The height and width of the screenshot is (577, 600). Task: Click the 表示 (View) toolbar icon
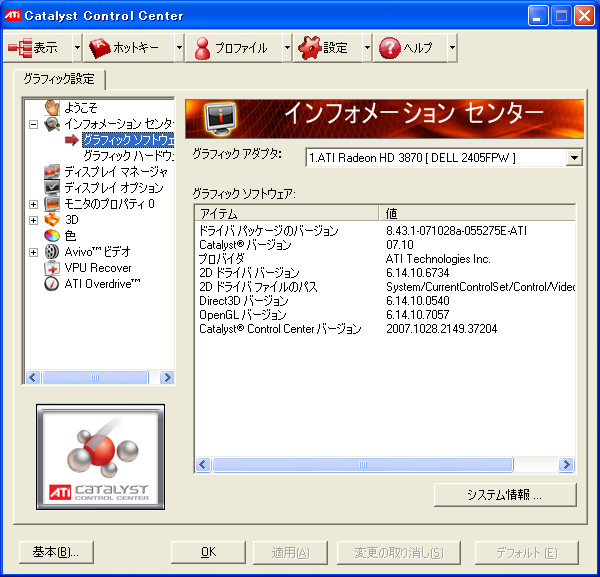[x=21, y=47]
